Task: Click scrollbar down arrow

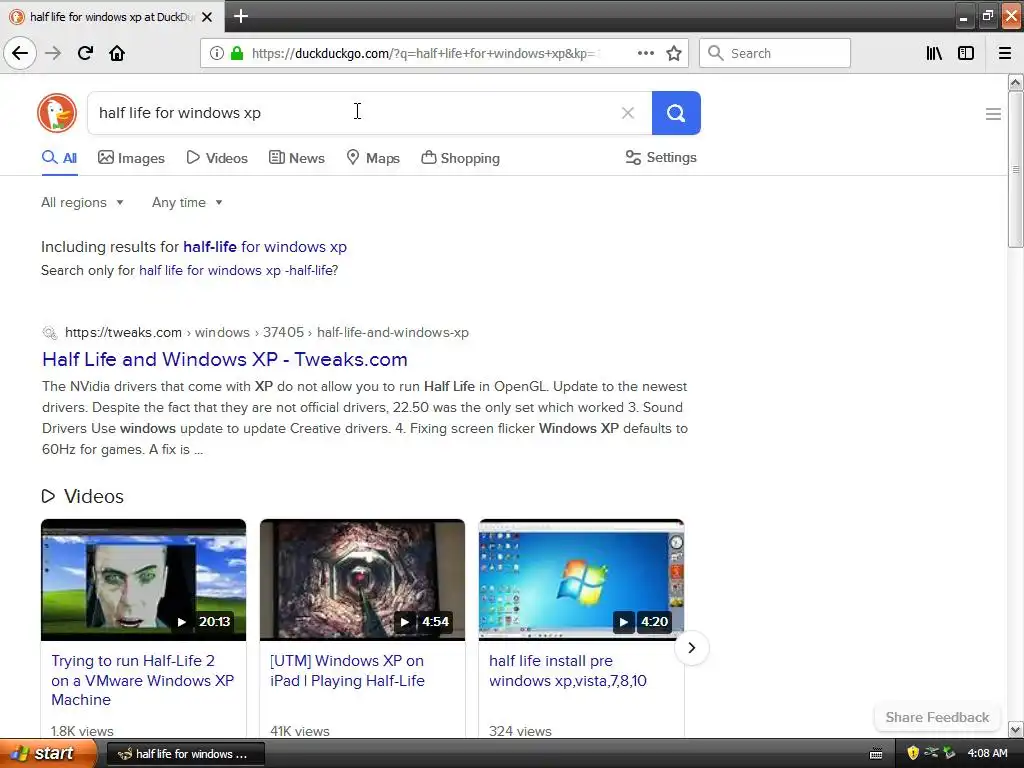Action: (x=1015, y=729)
